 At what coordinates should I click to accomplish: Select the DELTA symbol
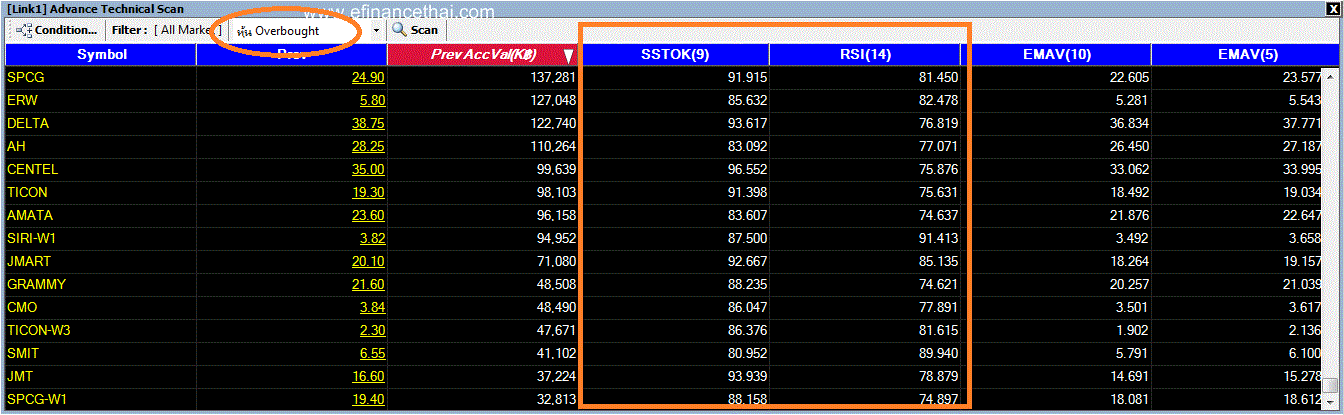pos(28,123)
